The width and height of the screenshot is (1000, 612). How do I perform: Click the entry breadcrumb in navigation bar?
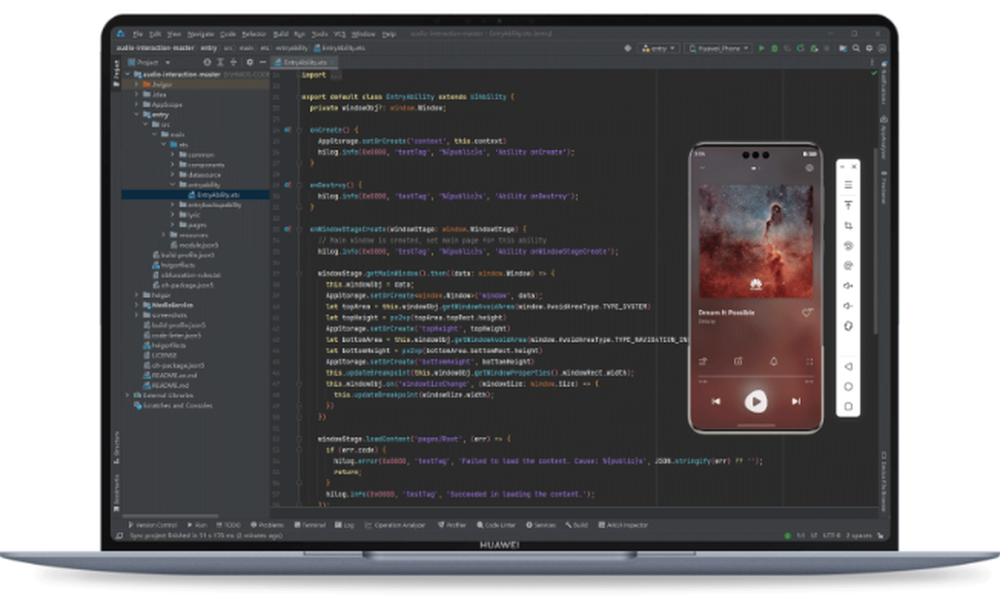209,48
